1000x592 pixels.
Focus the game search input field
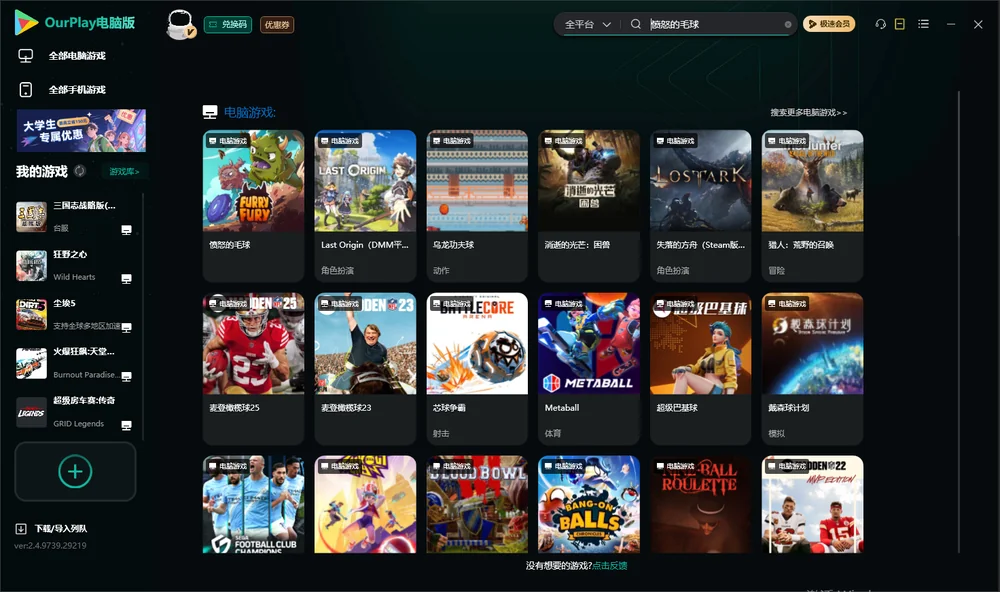click(715, 24)
